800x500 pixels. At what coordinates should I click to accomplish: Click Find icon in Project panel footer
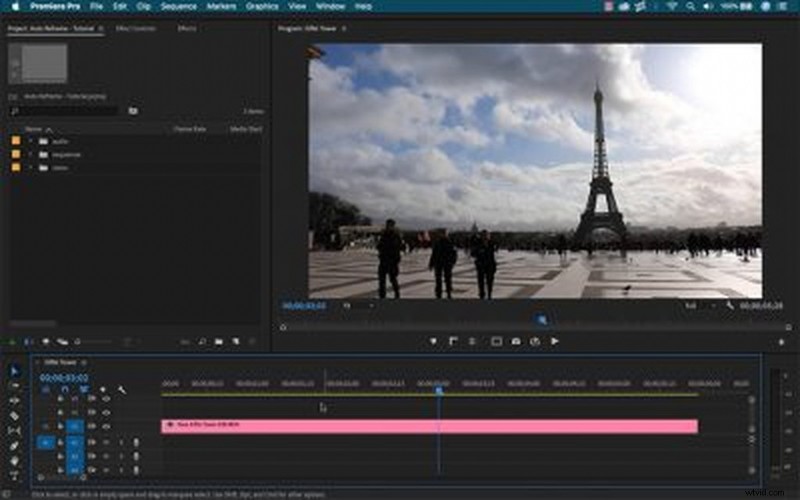point(202,342)
